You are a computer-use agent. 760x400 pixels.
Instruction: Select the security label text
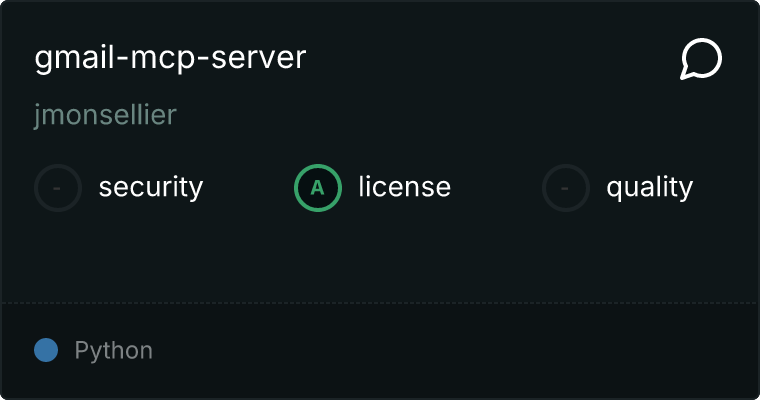(x=150, y=187)
